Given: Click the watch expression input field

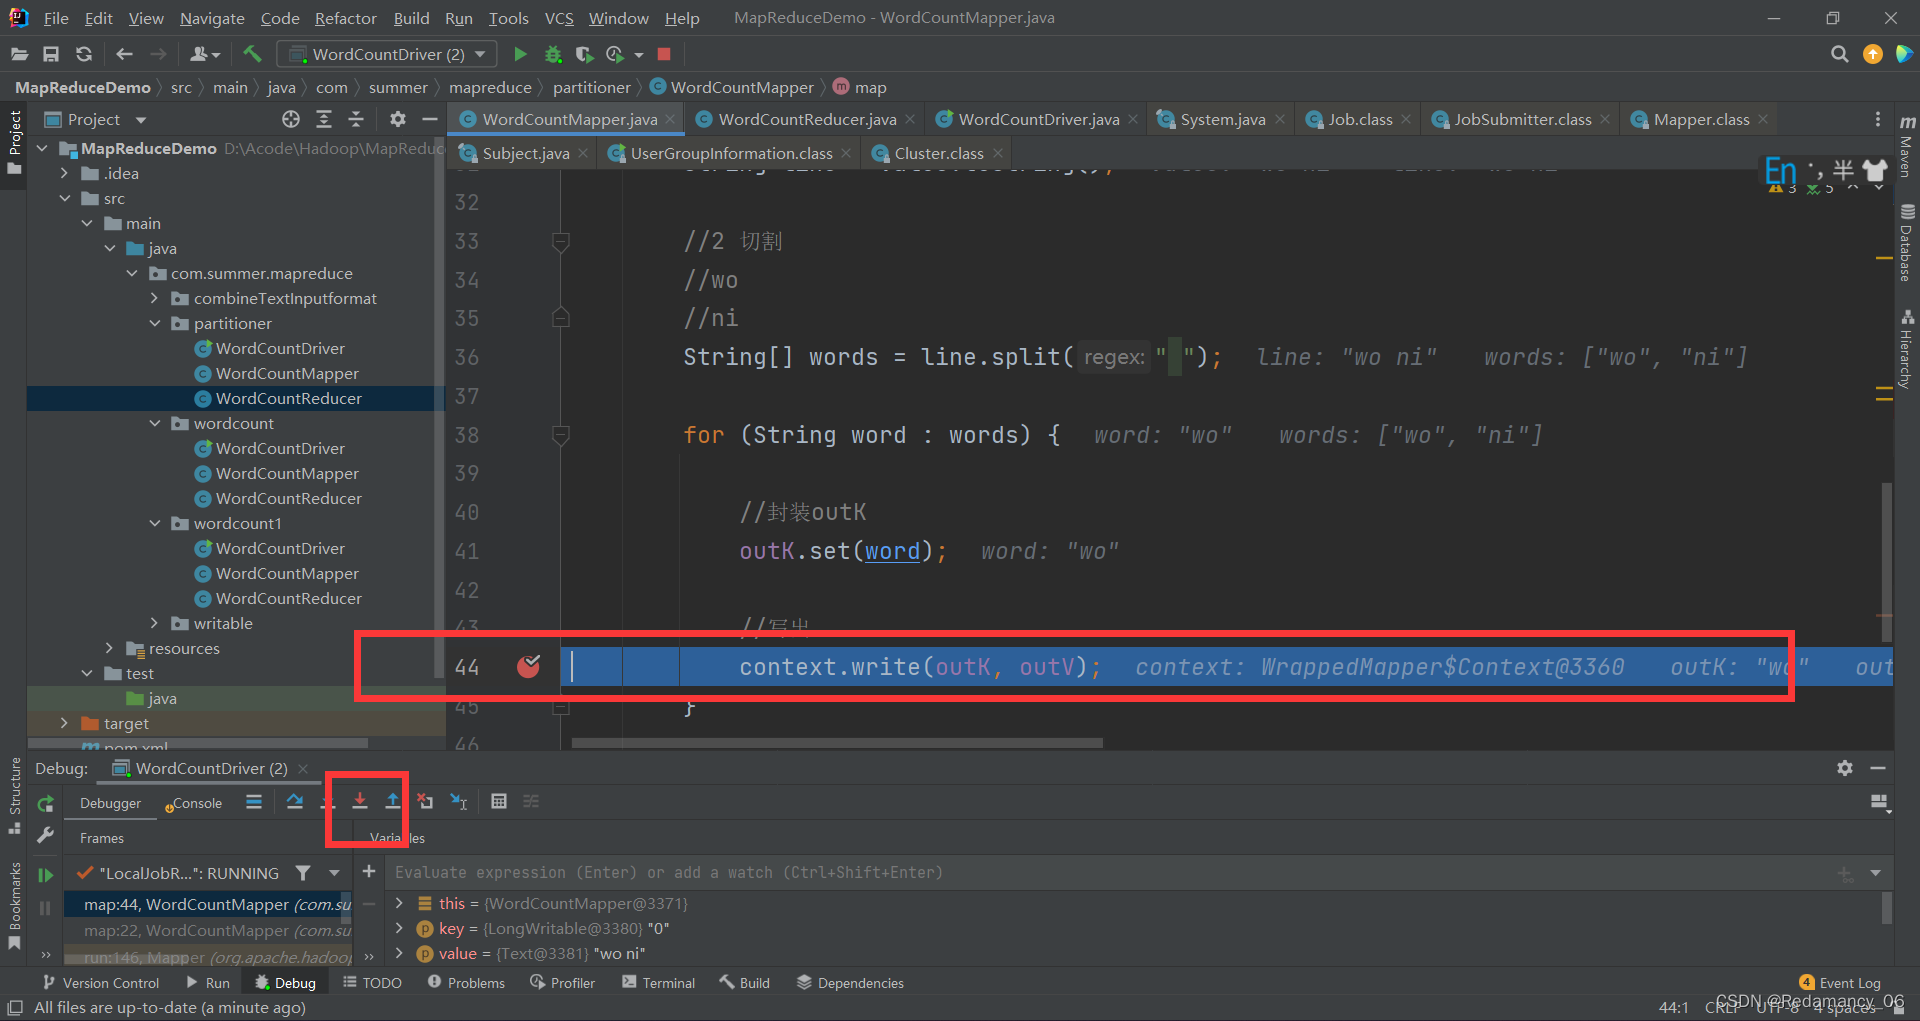Looking at the screenshot, I should coord(1110,872).
